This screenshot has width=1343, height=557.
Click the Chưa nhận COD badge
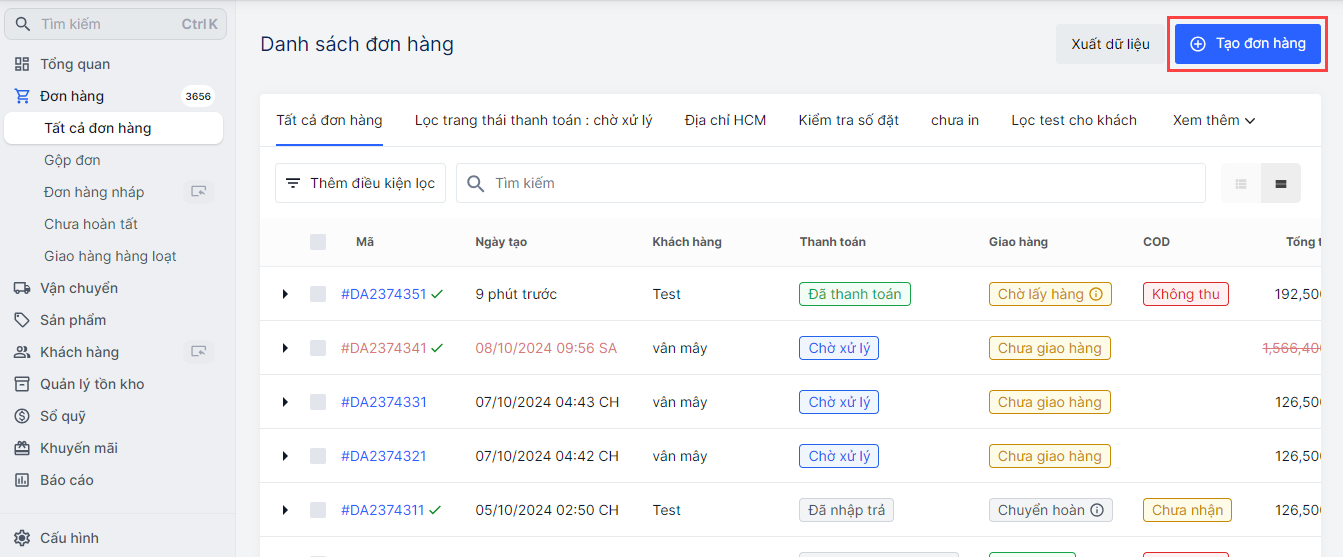(x=1187, y=510)
